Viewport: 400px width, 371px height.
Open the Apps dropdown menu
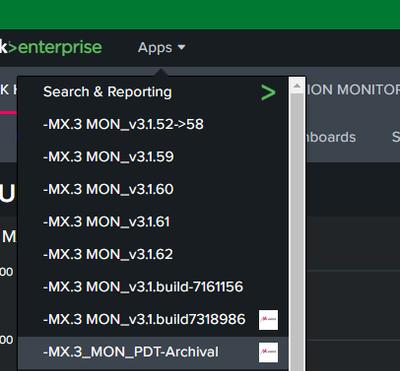point(161,48)
